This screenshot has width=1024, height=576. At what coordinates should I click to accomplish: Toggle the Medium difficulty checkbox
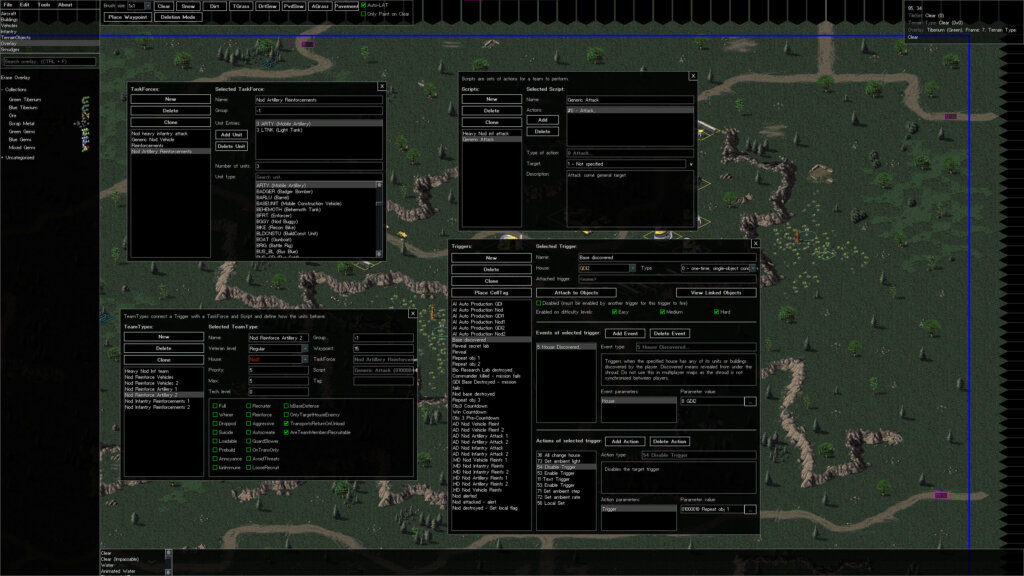(662, 312)
